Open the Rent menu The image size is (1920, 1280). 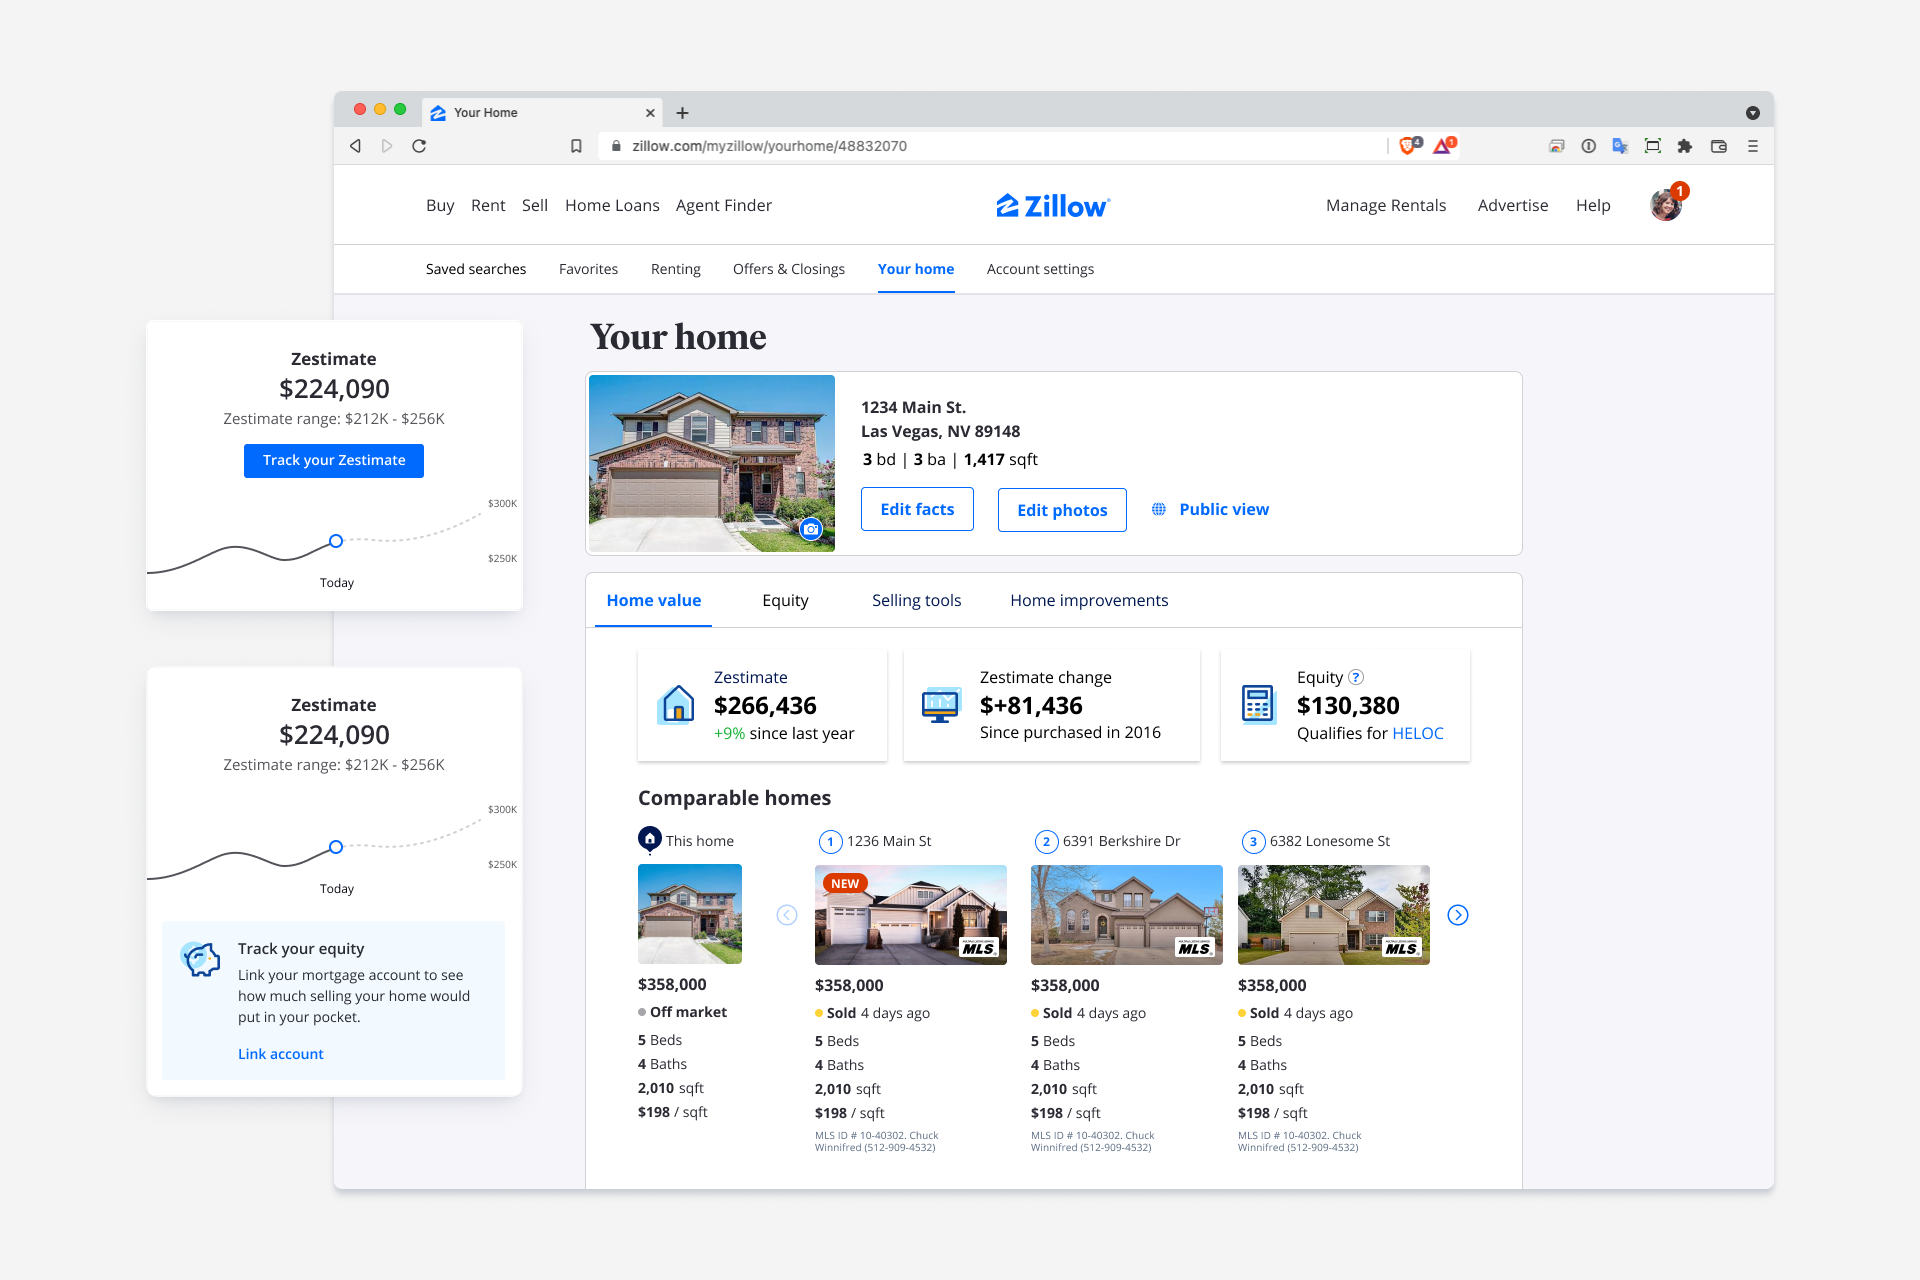point(488,205)
